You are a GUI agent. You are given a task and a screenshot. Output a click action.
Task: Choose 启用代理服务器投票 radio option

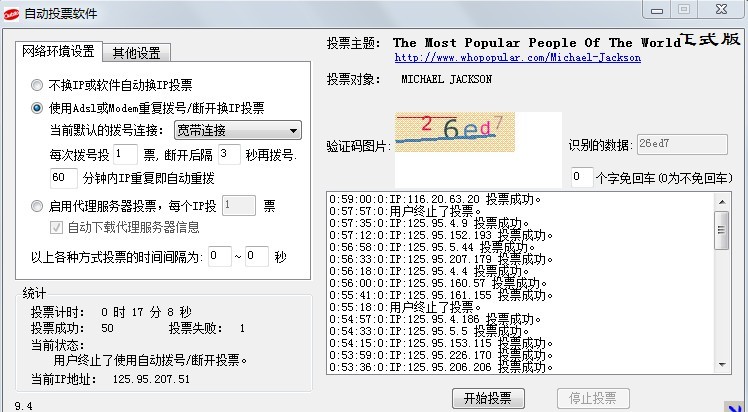click(x=38, y=206)
